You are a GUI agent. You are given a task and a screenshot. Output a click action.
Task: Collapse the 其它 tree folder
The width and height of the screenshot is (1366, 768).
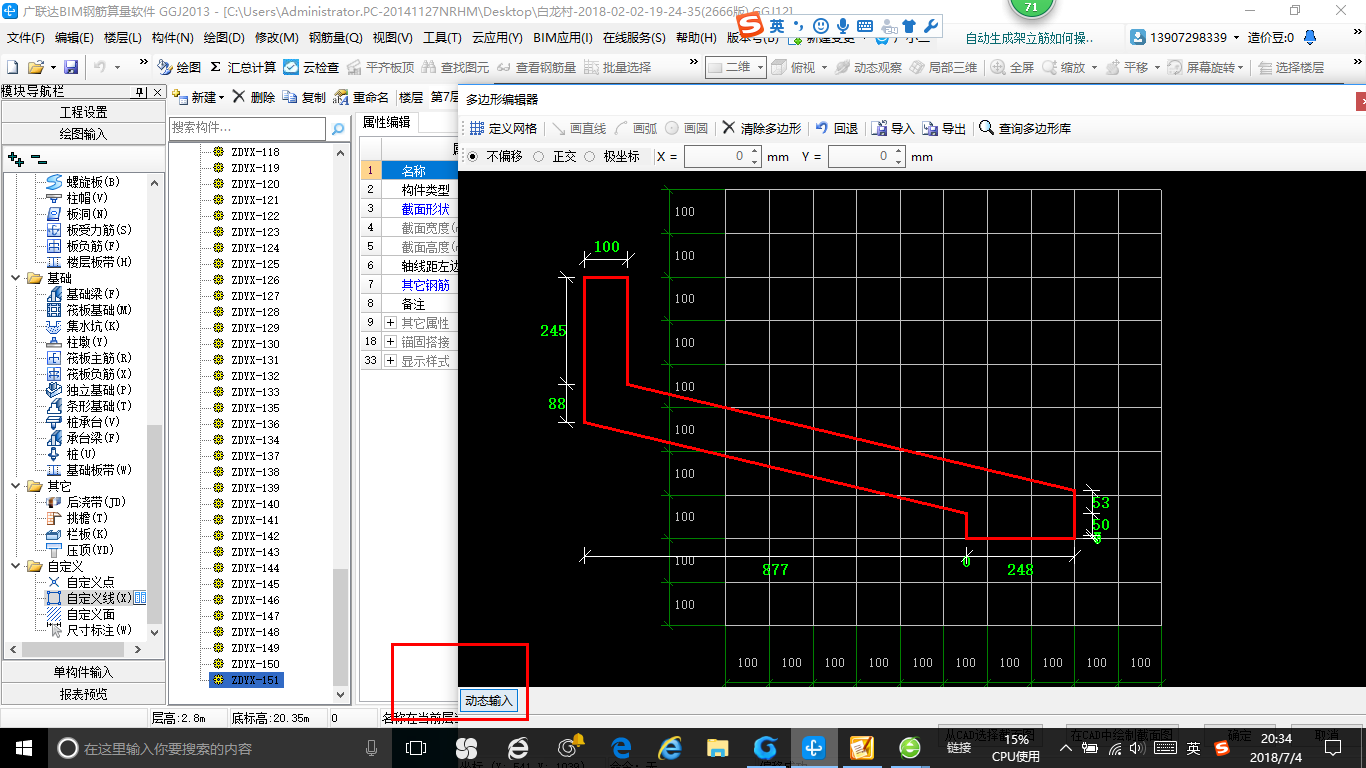pyautogui.click(x=15, y=486)
